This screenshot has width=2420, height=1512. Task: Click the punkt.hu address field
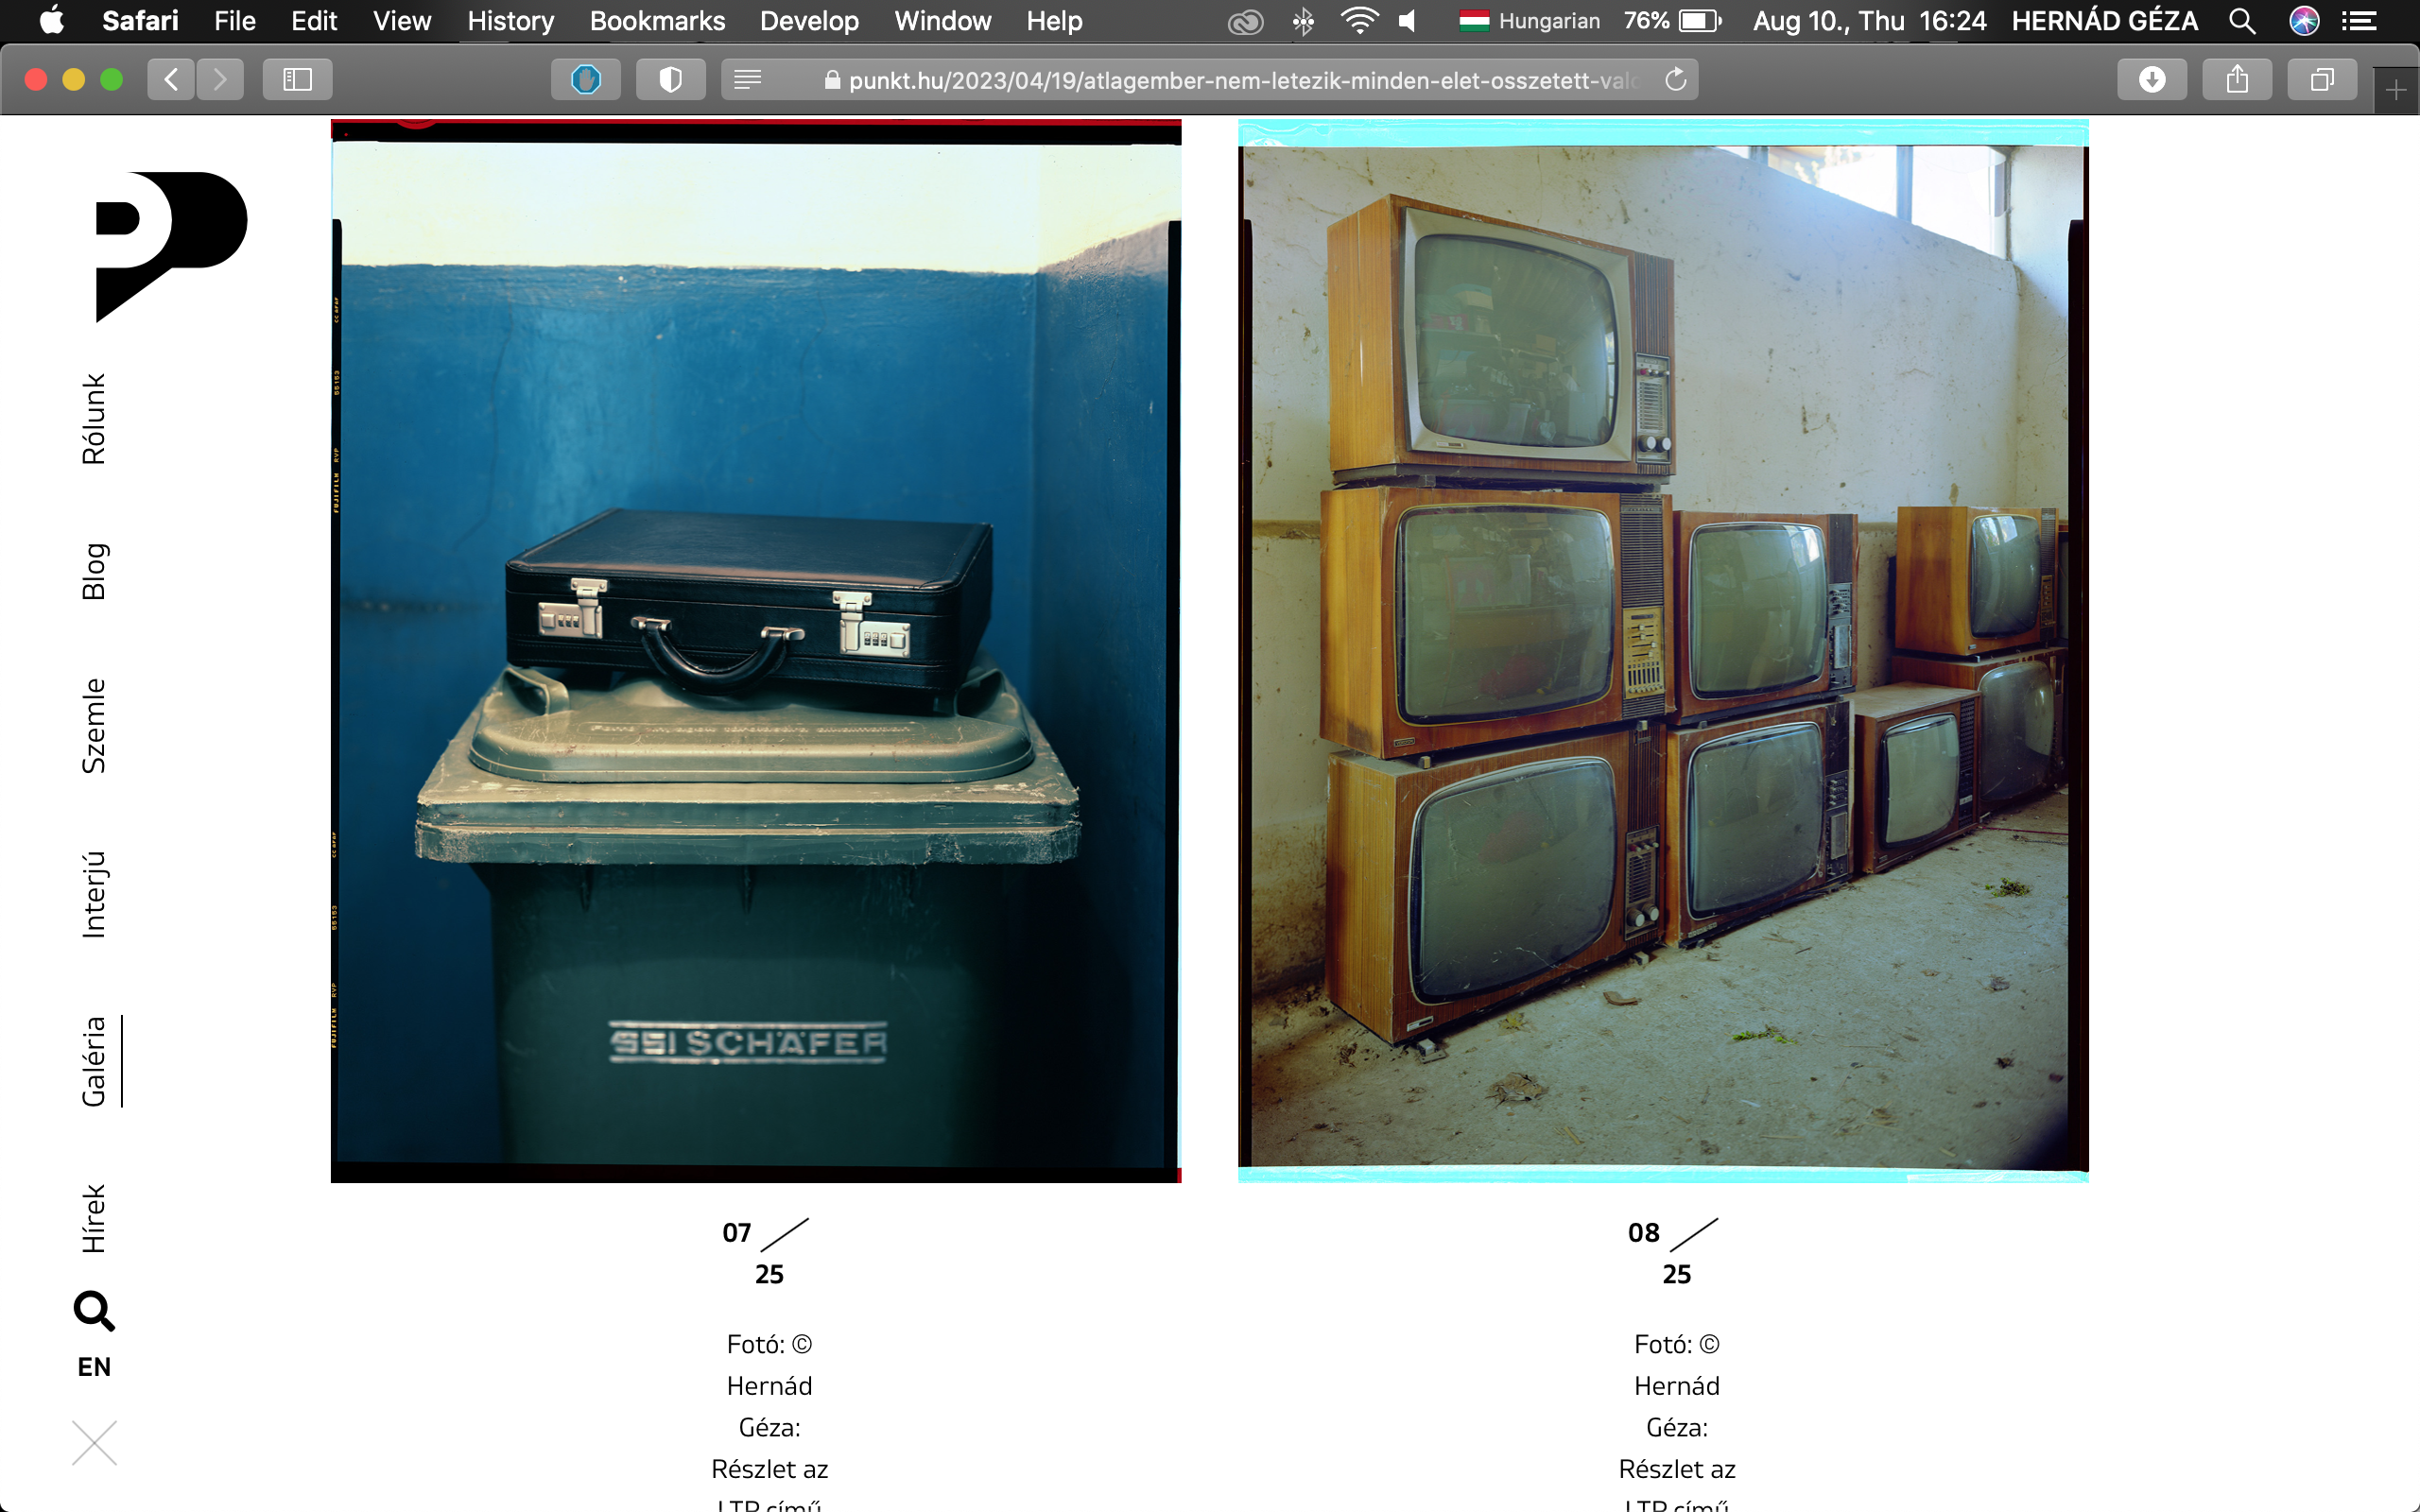pos(1210,79)
